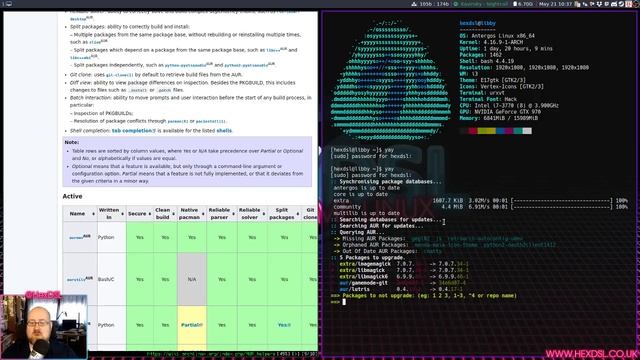
Task: Click the aur/lutris line in terminal
Action: (402, 289)
